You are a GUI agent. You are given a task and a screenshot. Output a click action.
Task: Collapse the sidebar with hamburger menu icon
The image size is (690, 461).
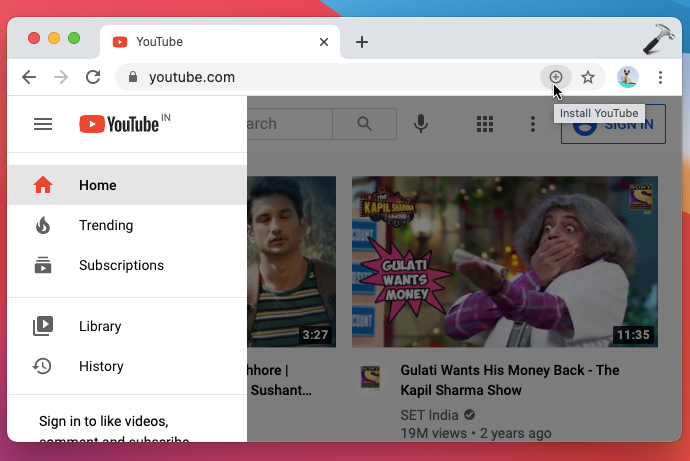point(43,124)
